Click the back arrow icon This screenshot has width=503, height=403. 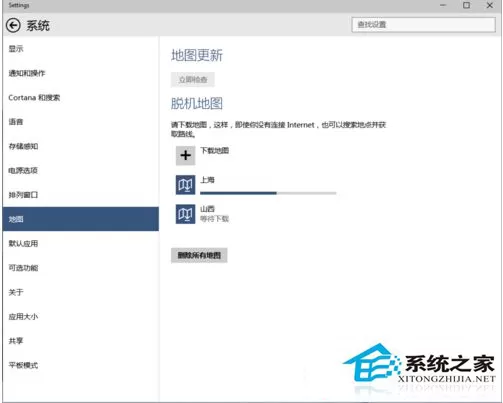(13, 25)
